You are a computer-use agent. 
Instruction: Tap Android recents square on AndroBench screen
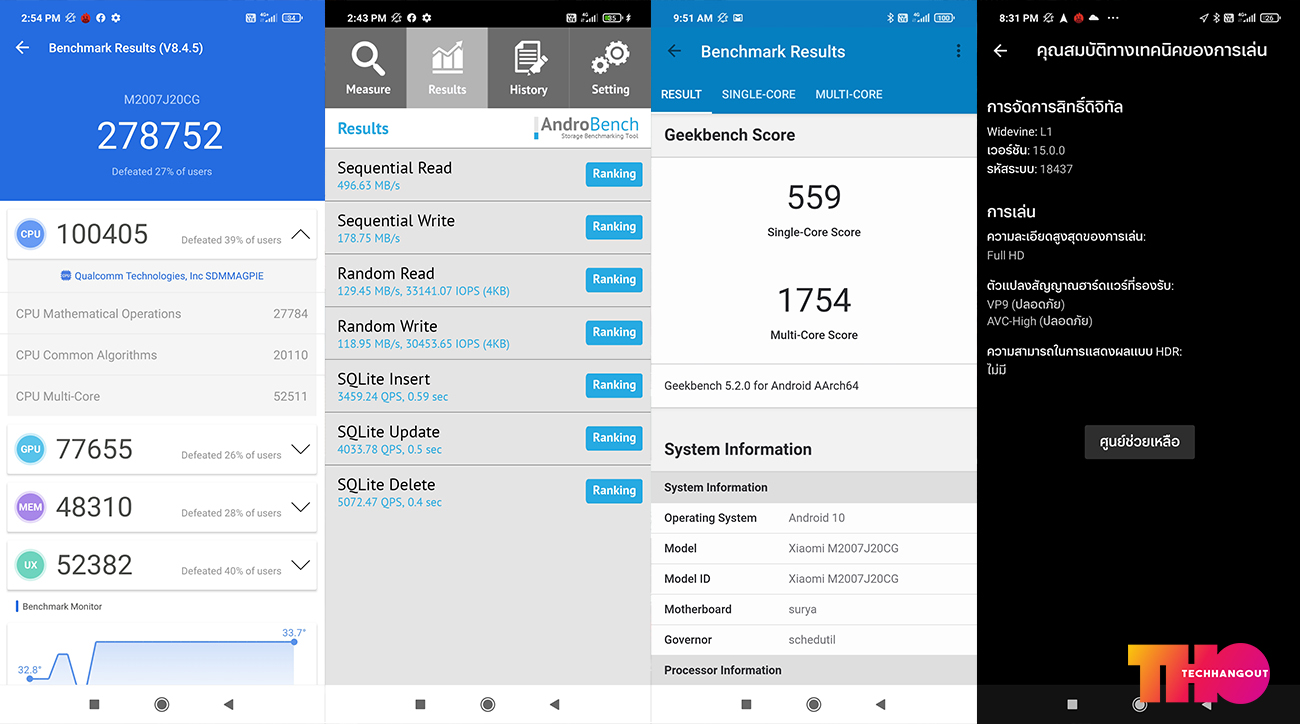(x=420, y=704)
